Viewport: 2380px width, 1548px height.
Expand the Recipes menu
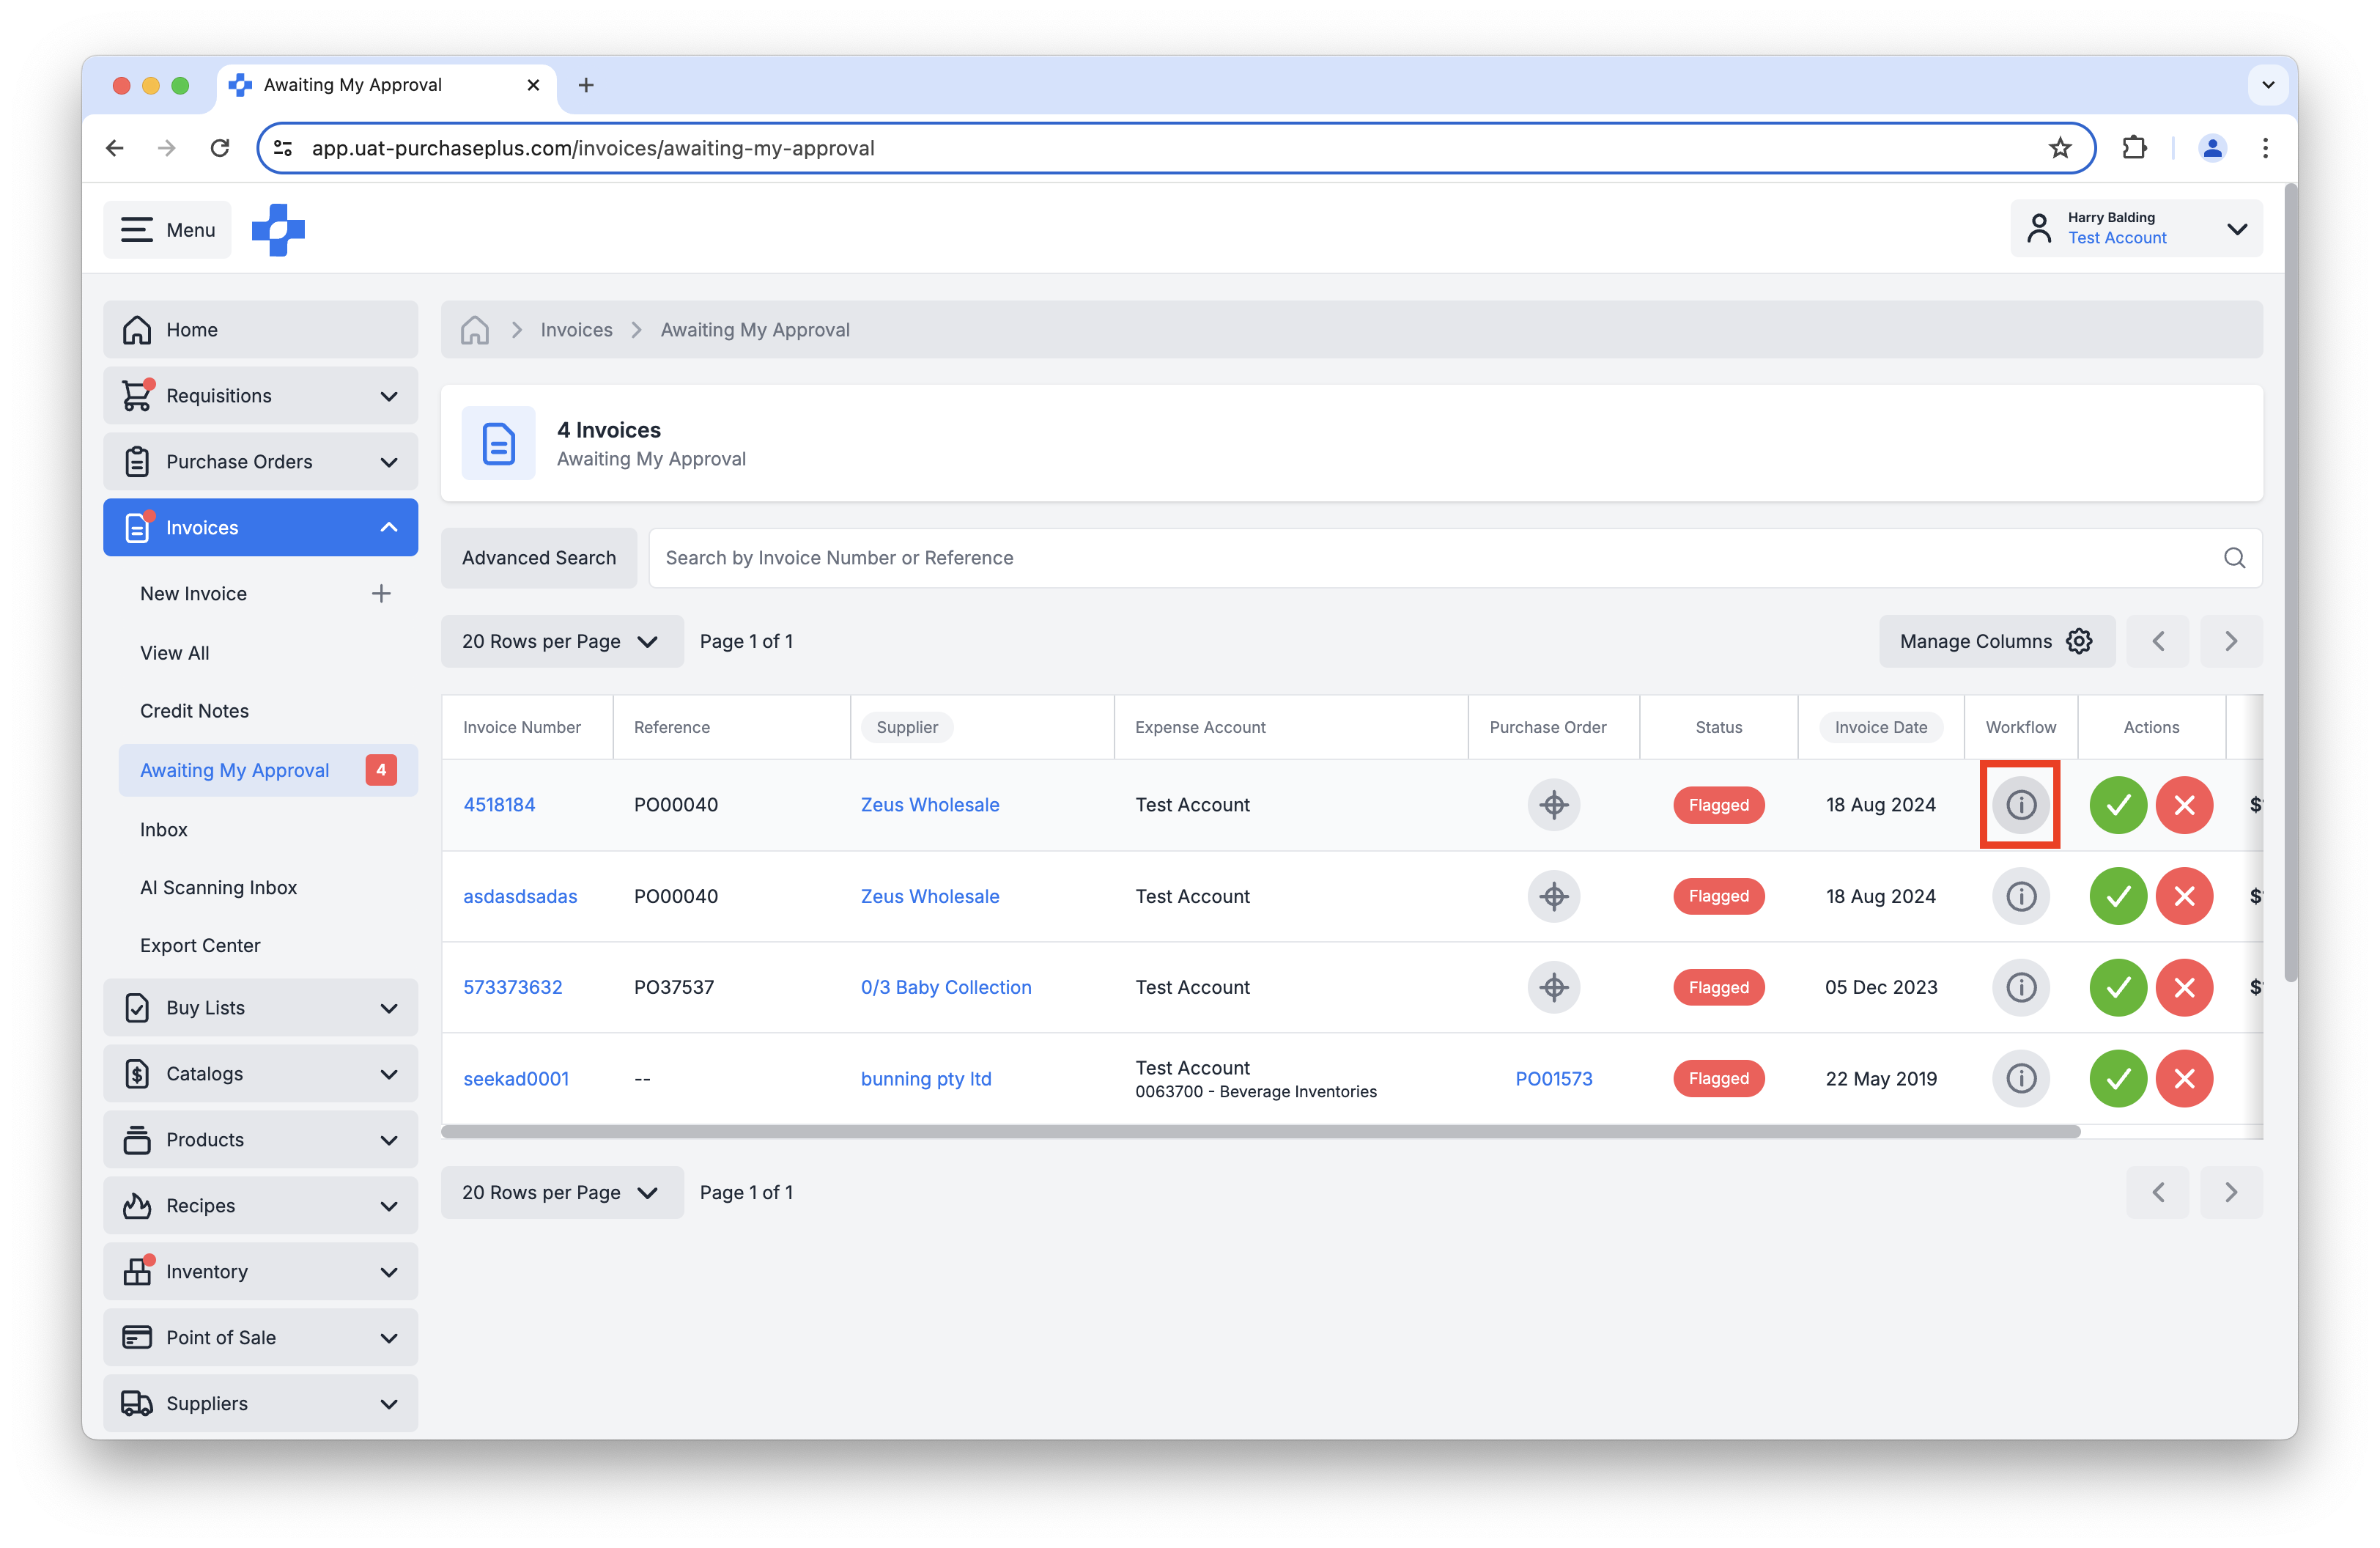click(260, 1206)
